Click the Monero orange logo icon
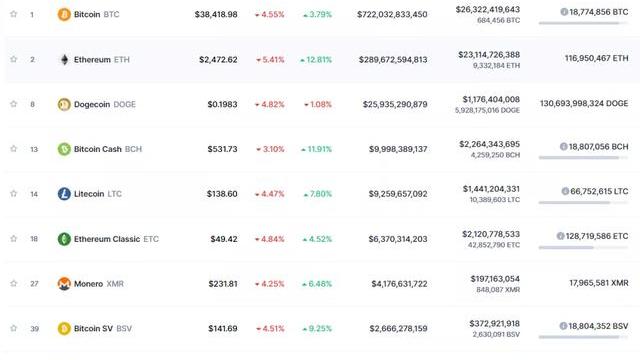This screenshot has height=360, width=640. pos(64,284)
